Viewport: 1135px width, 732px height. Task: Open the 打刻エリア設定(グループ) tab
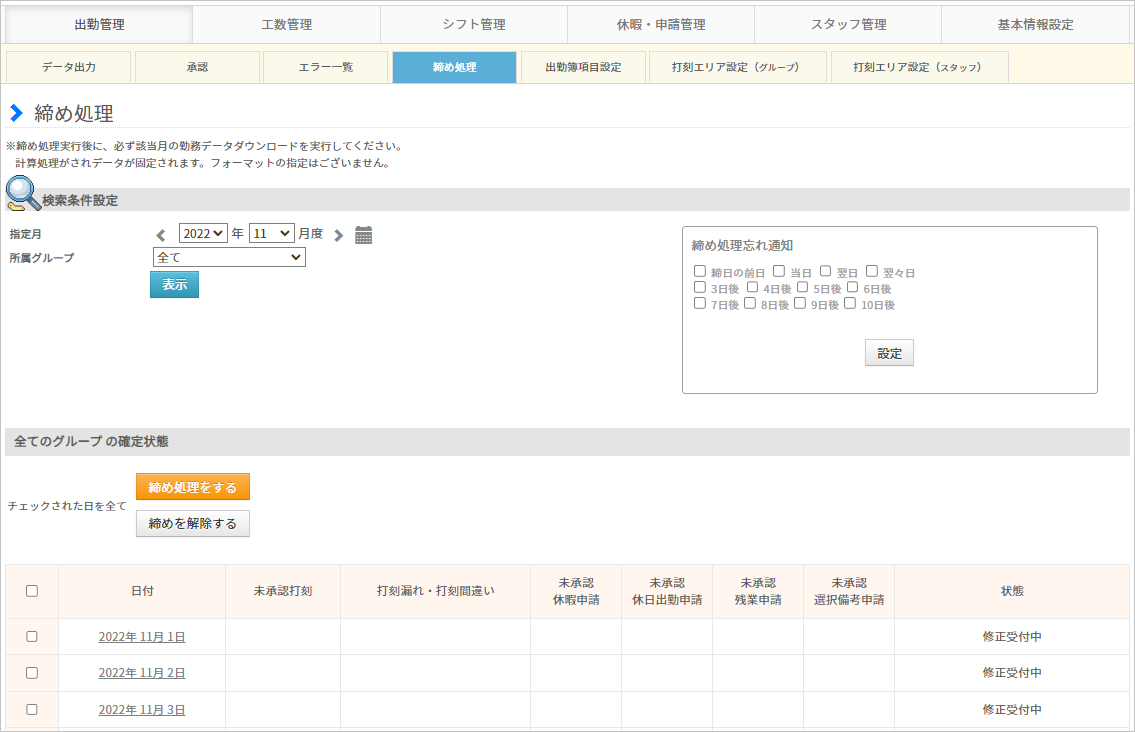(736, 68)
